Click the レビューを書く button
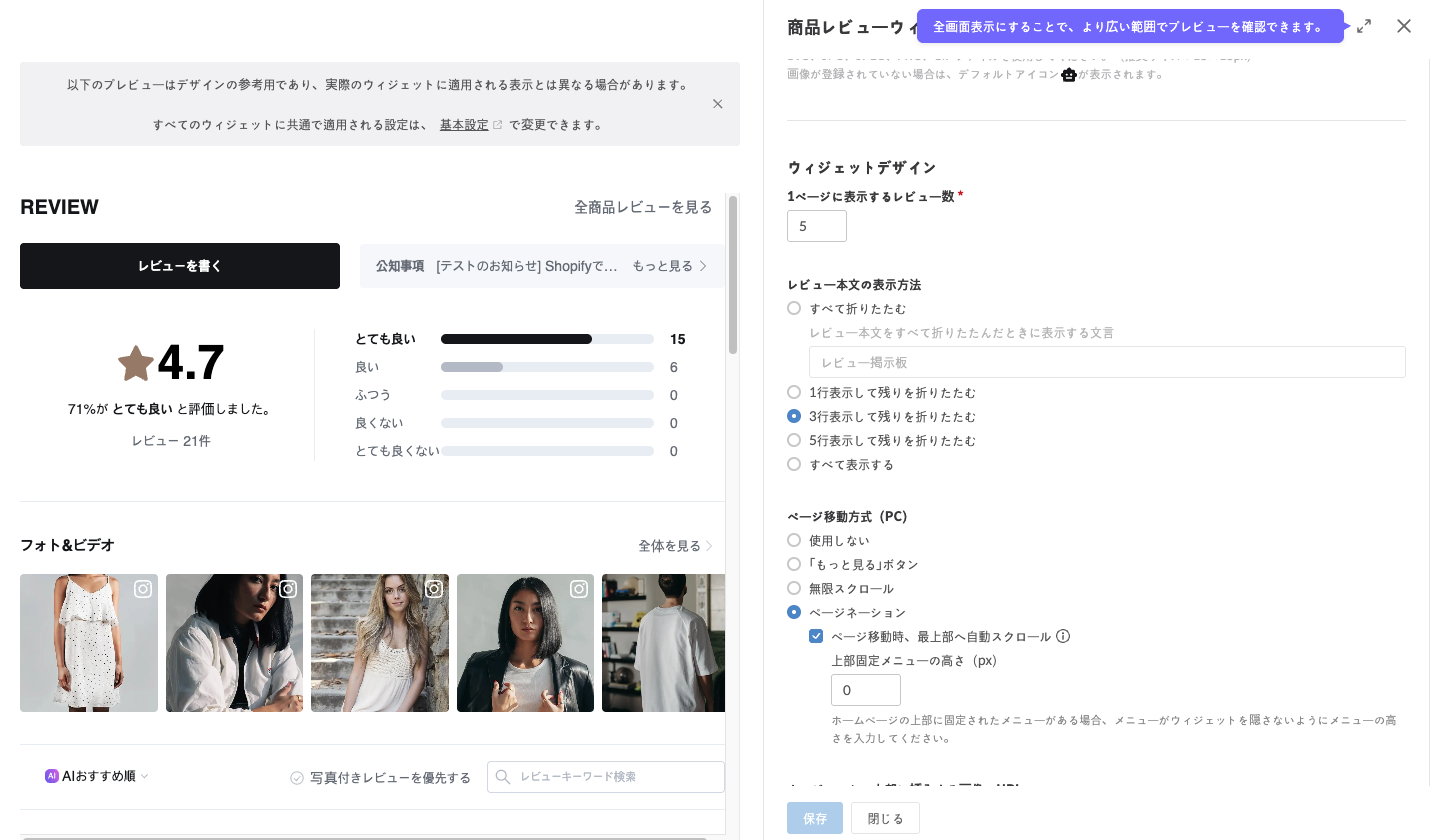 [x=180, y=266]
